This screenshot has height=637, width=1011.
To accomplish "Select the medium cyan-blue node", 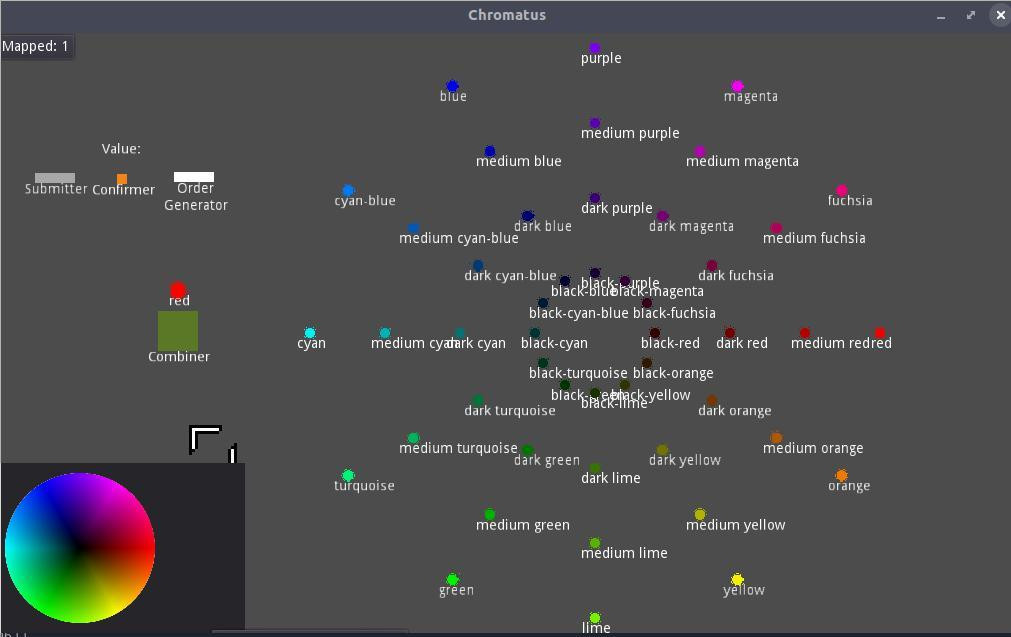I will pos(413,228).
